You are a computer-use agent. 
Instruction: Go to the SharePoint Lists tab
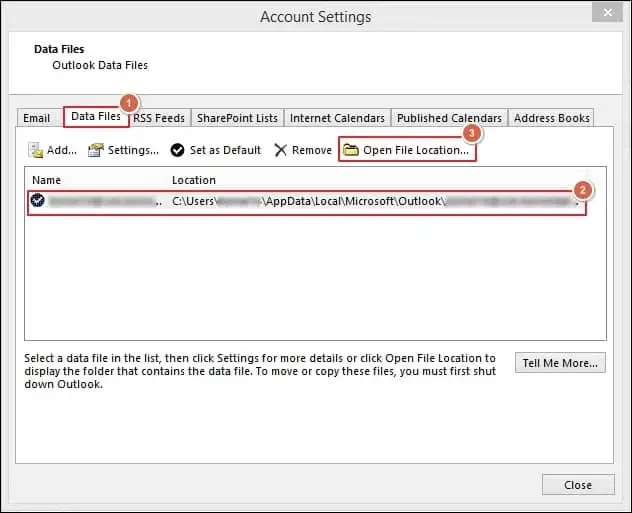coord(237,118)
